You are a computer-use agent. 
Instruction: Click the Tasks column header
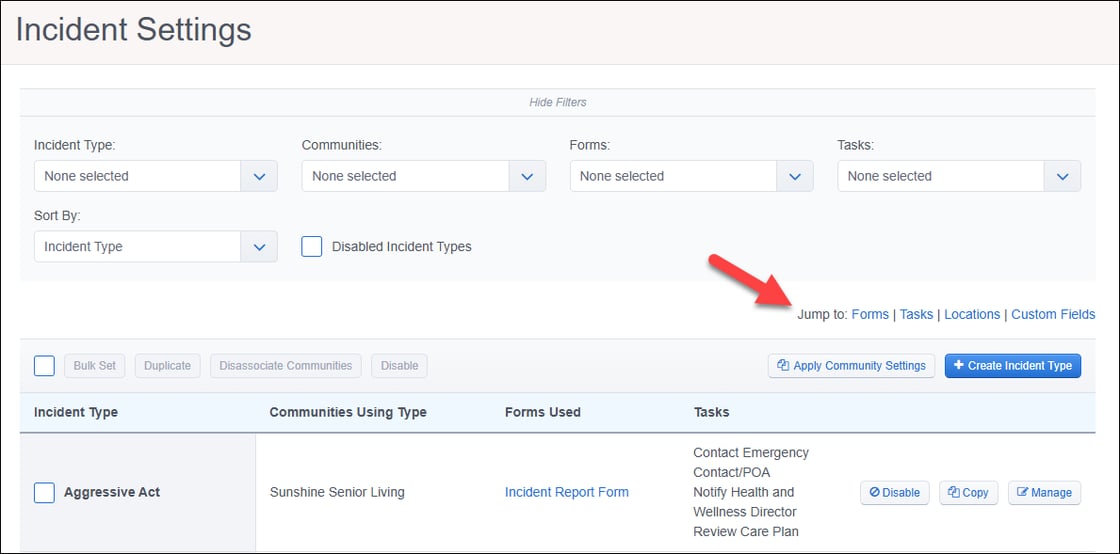[711, 412]
